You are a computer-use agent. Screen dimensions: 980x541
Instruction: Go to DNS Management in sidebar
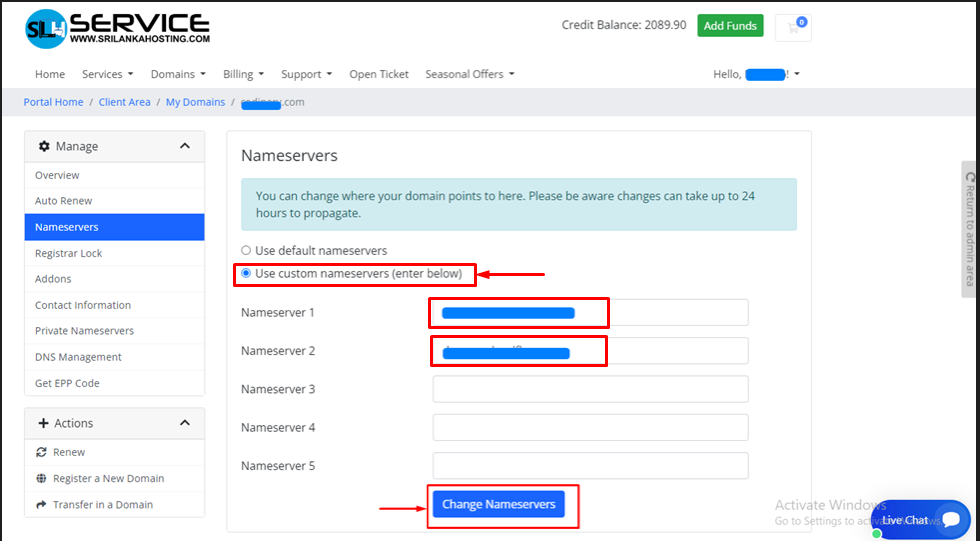point(78,357)
